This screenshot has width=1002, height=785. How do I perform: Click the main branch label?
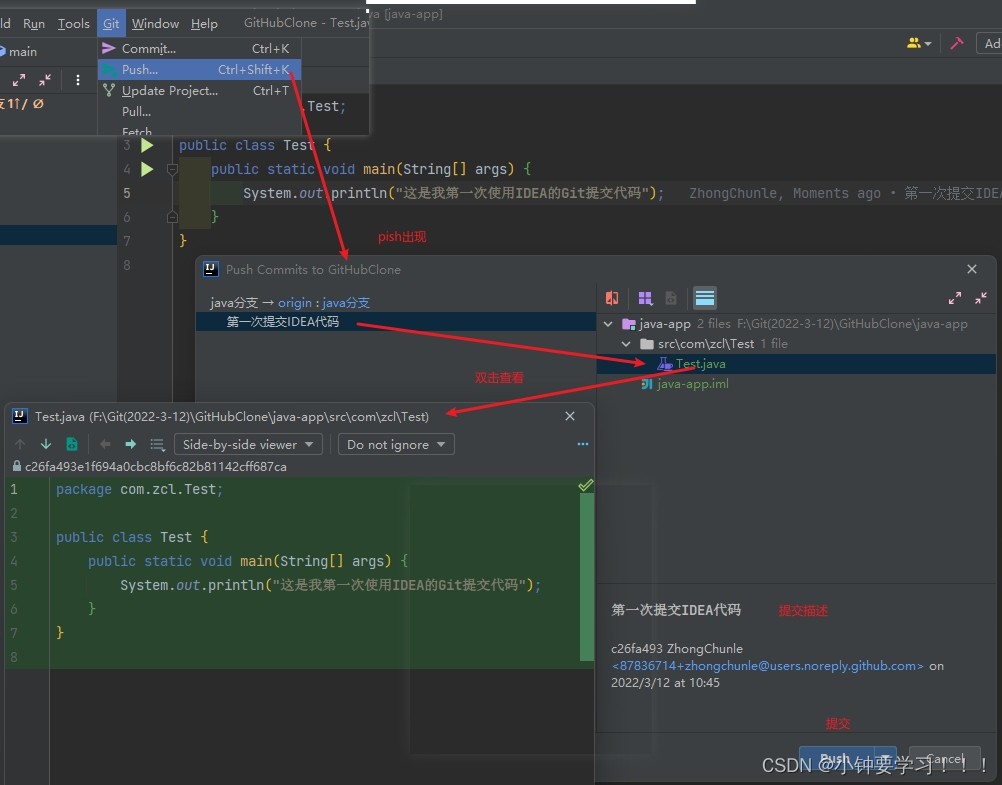pos(22,52)
